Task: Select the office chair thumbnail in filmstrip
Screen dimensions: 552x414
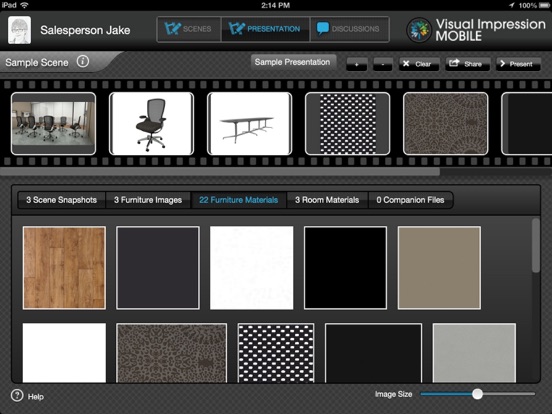Action: (x=151, y=124)
